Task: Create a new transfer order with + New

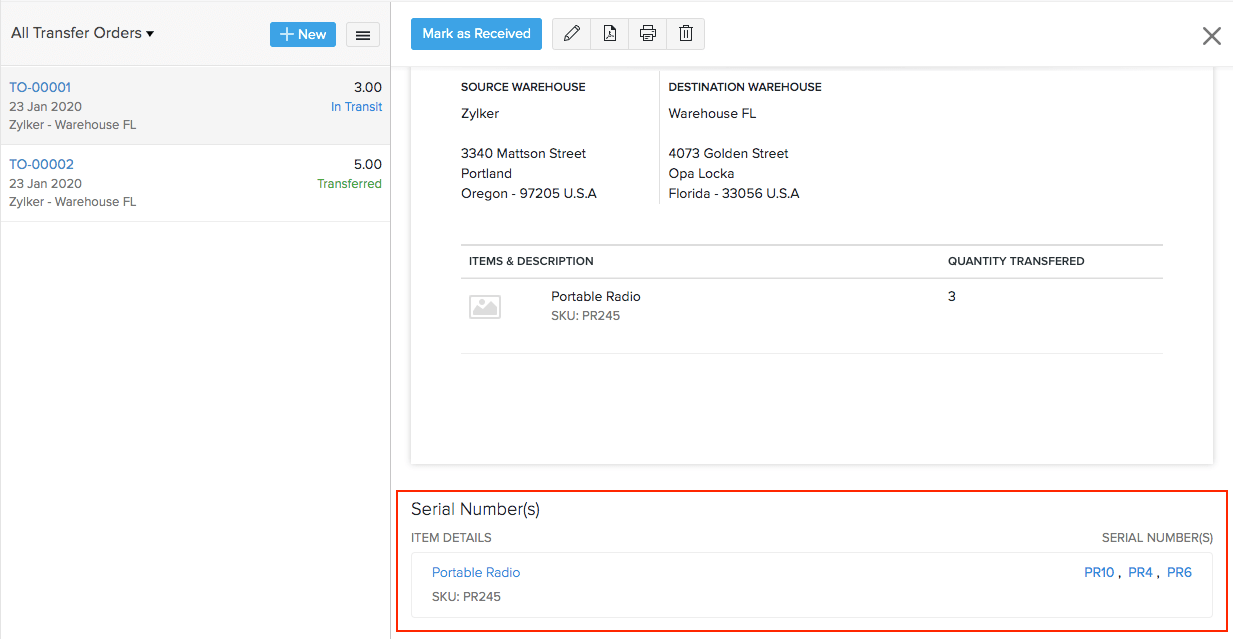Action: click(x=302, y=34)
